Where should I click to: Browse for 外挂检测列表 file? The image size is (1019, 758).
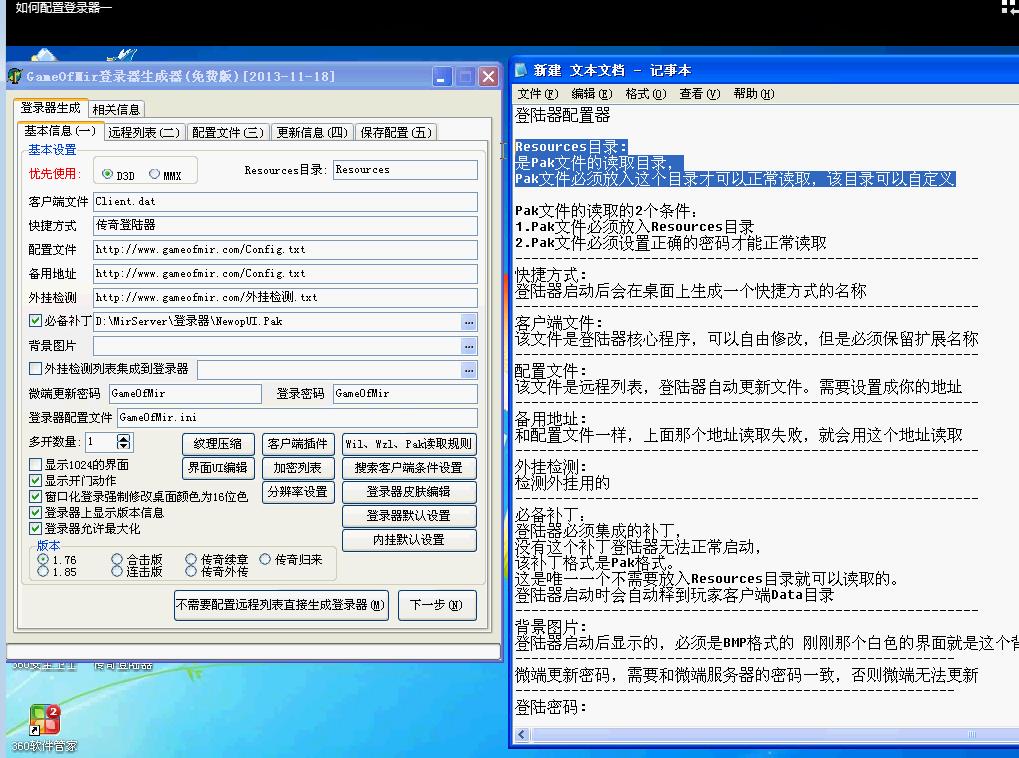point(469,370)
